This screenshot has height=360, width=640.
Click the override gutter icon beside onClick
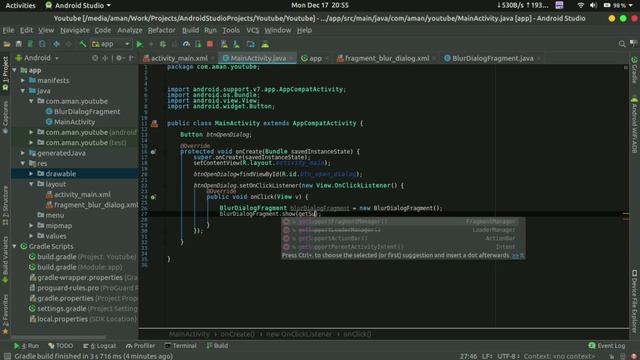click(x=153, y=197)
